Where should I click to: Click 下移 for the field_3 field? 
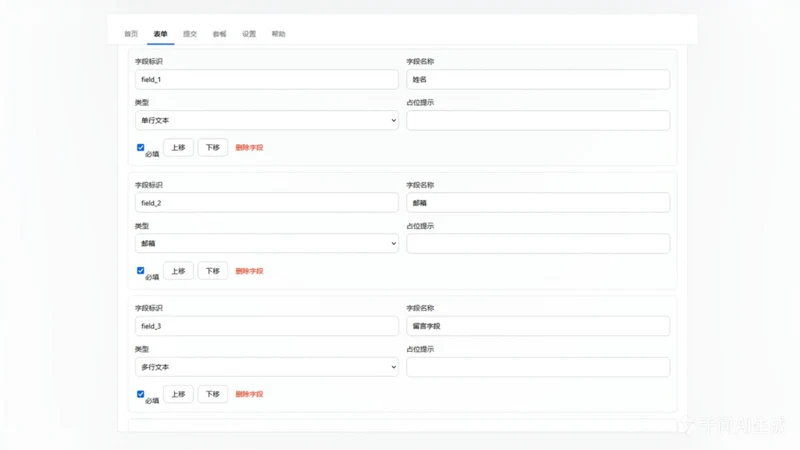click(x=213, y=394)
